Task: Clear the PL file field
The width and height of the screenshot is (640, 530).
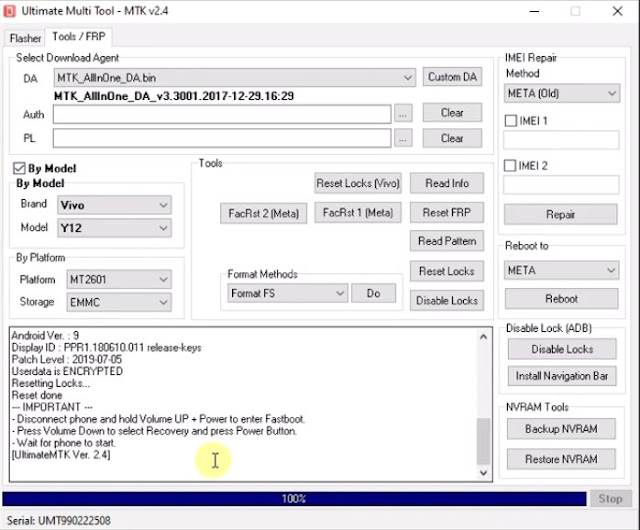Action: pyautogui.click(x=452, y=138)
